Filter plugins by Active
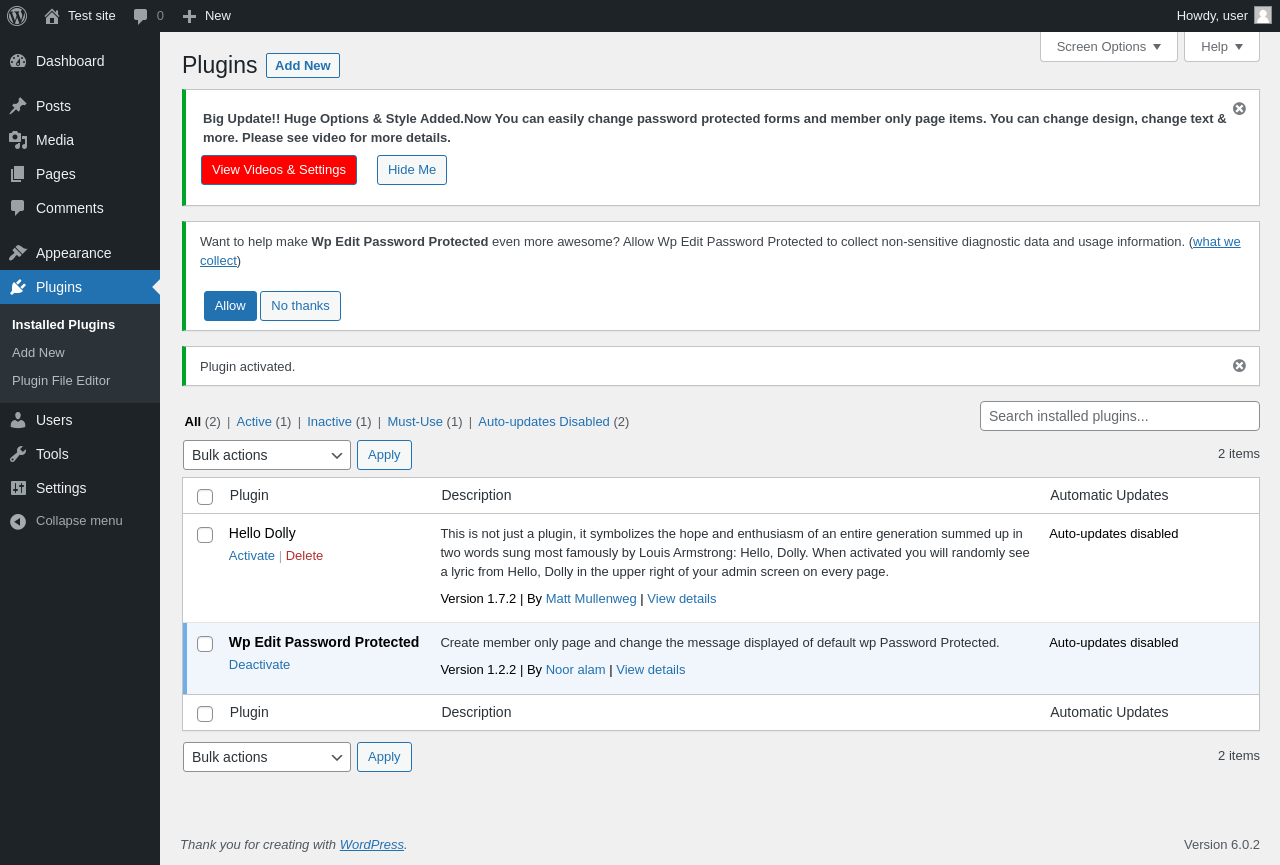The height and width of the screenshot is (865, 1280). 254,421
